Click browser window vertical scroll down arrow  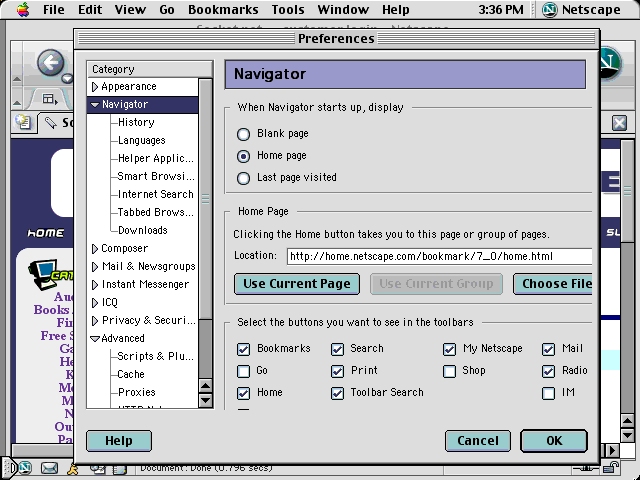pos(627,435)
